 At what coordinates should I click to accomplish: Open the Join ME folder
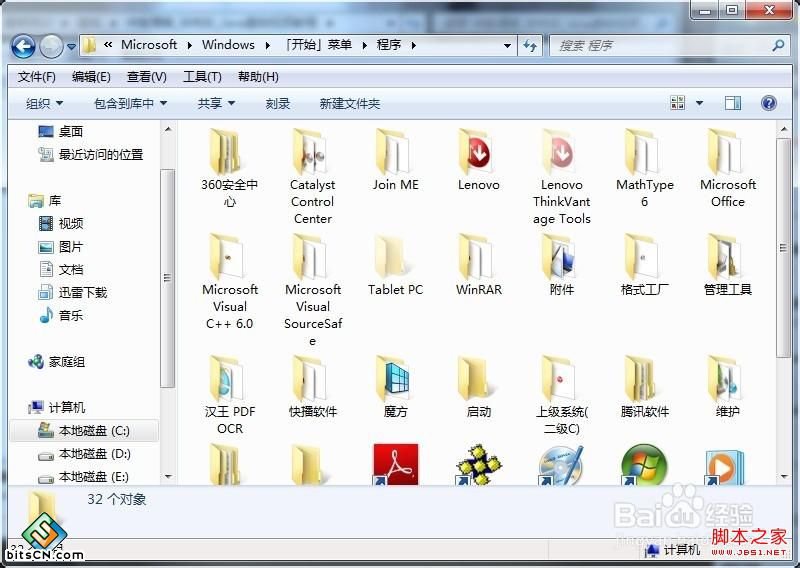point(395,160)
